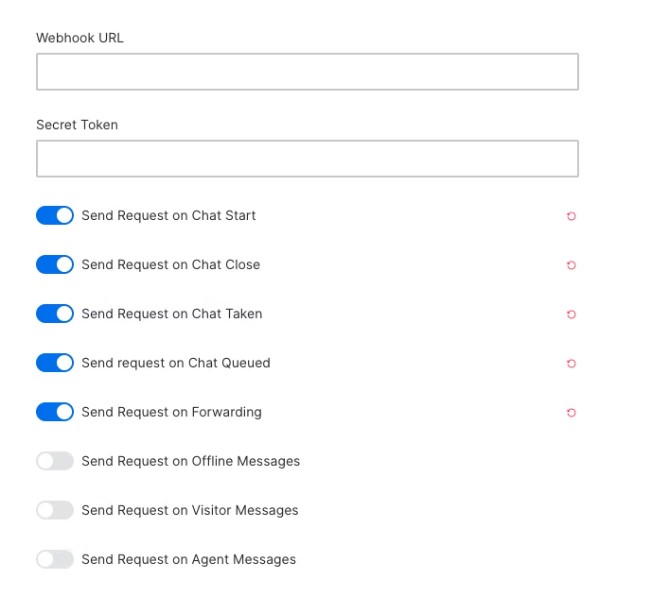
Task: Disable the Send Request on Chat Start toggle
Action: click(55, 216)
